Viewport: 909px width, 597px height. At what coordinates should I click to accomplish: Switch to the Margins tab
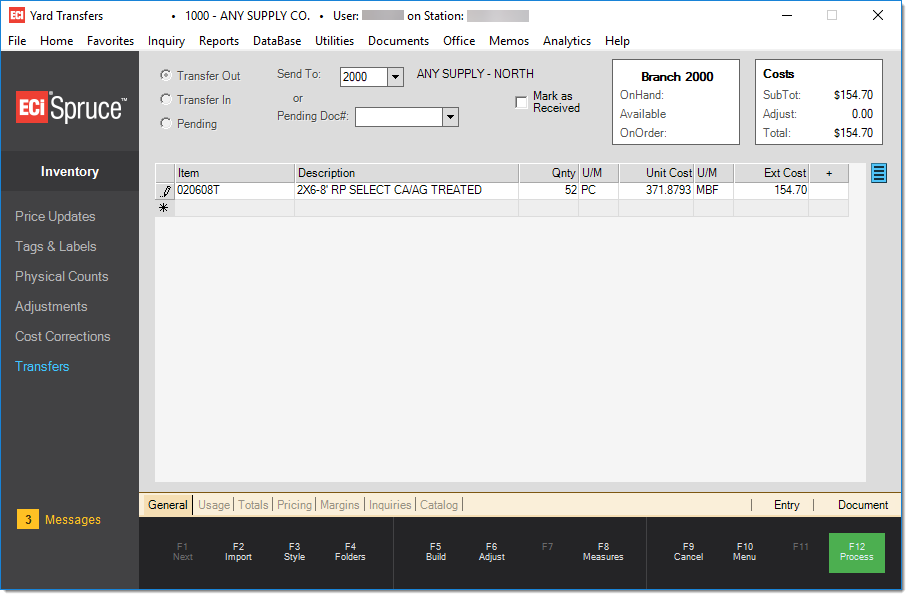point(341,507)
